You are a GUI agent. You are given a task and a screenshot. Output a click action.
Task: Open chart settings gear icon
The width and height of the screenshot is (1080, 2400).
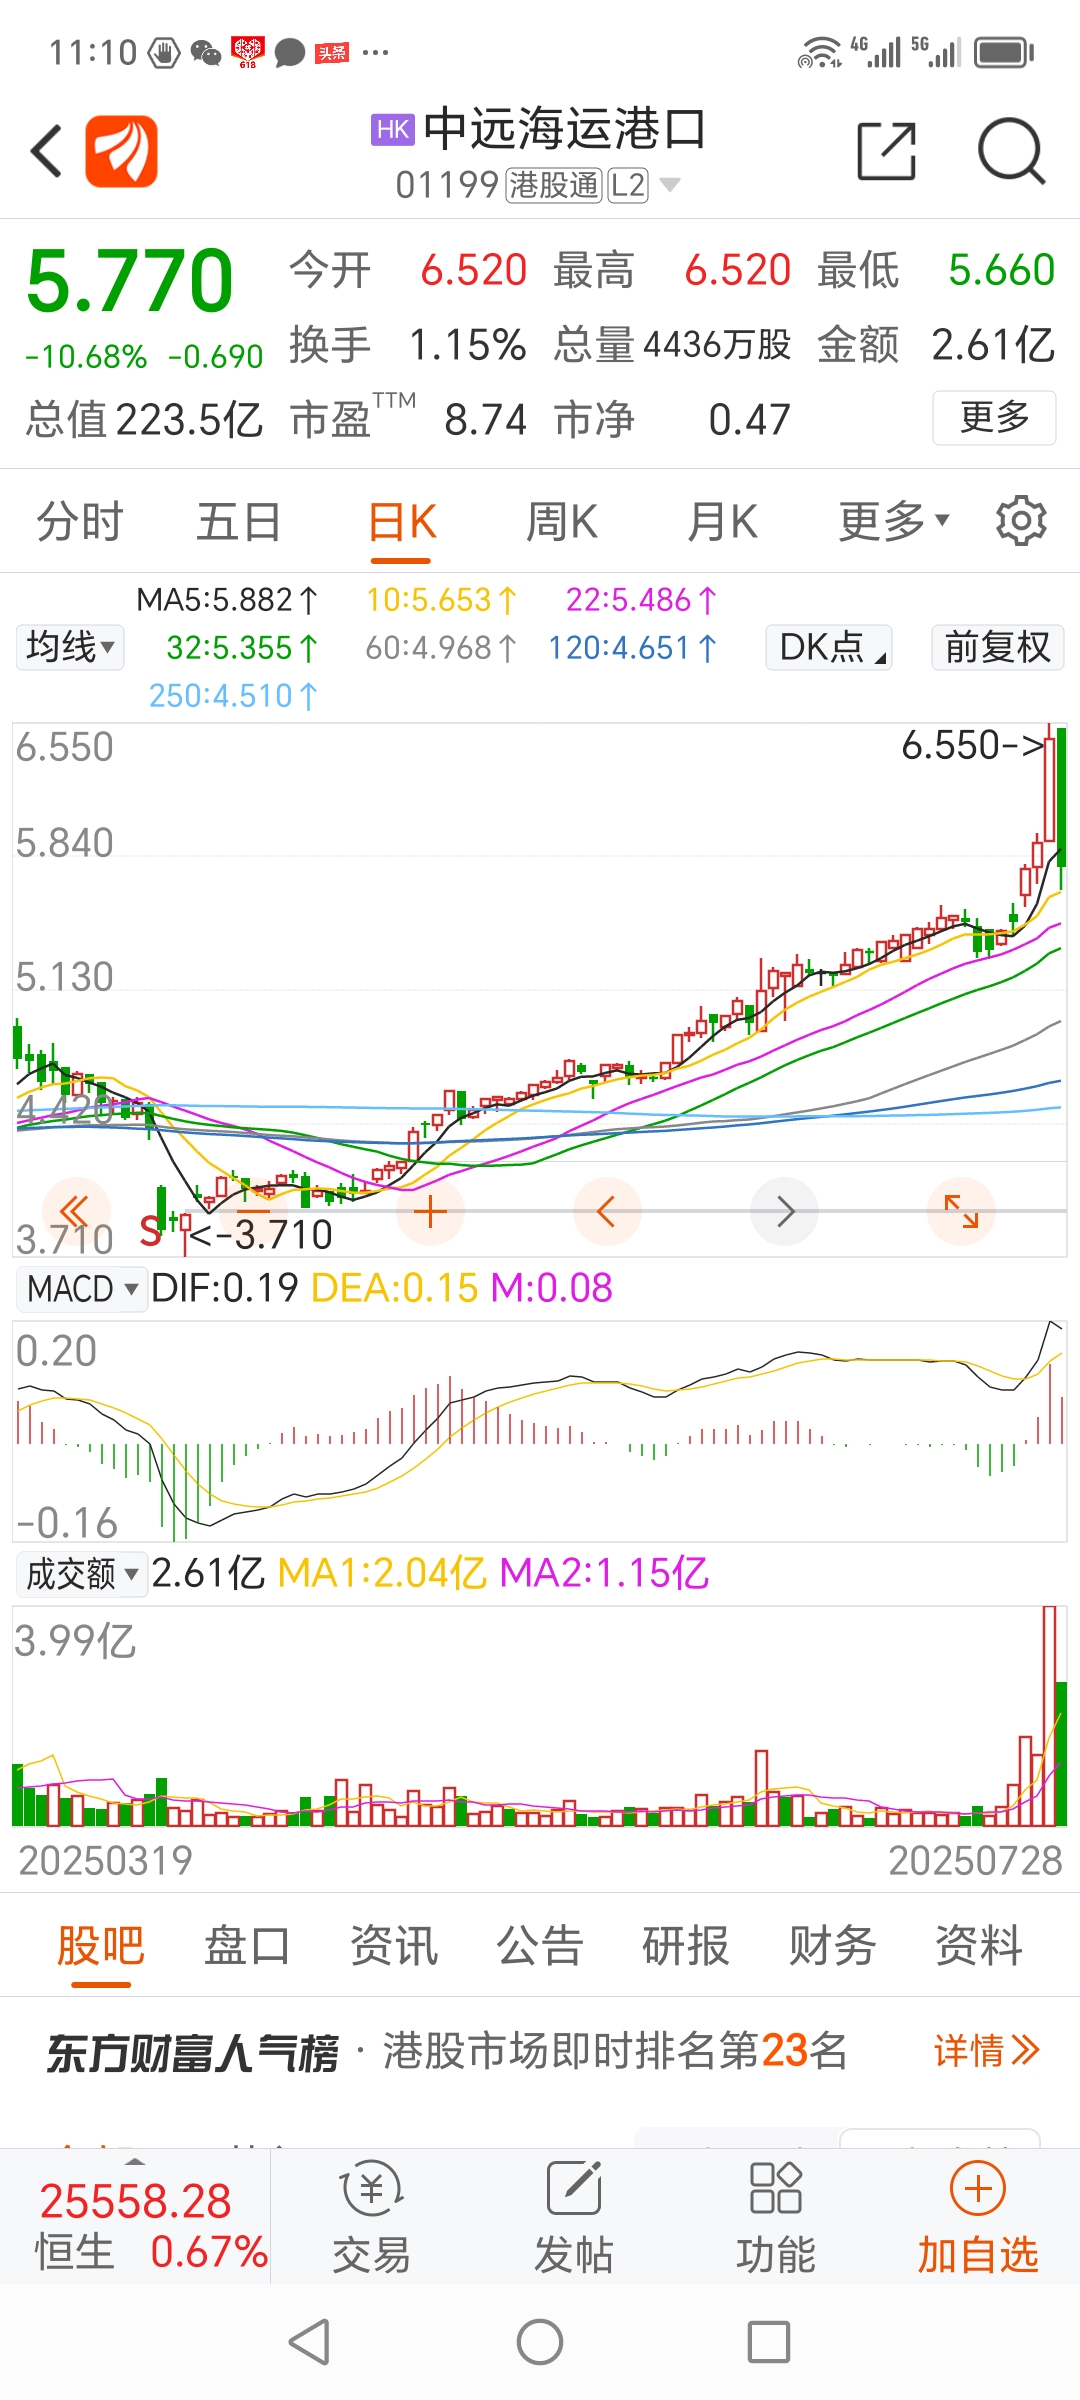point(1021,521)
